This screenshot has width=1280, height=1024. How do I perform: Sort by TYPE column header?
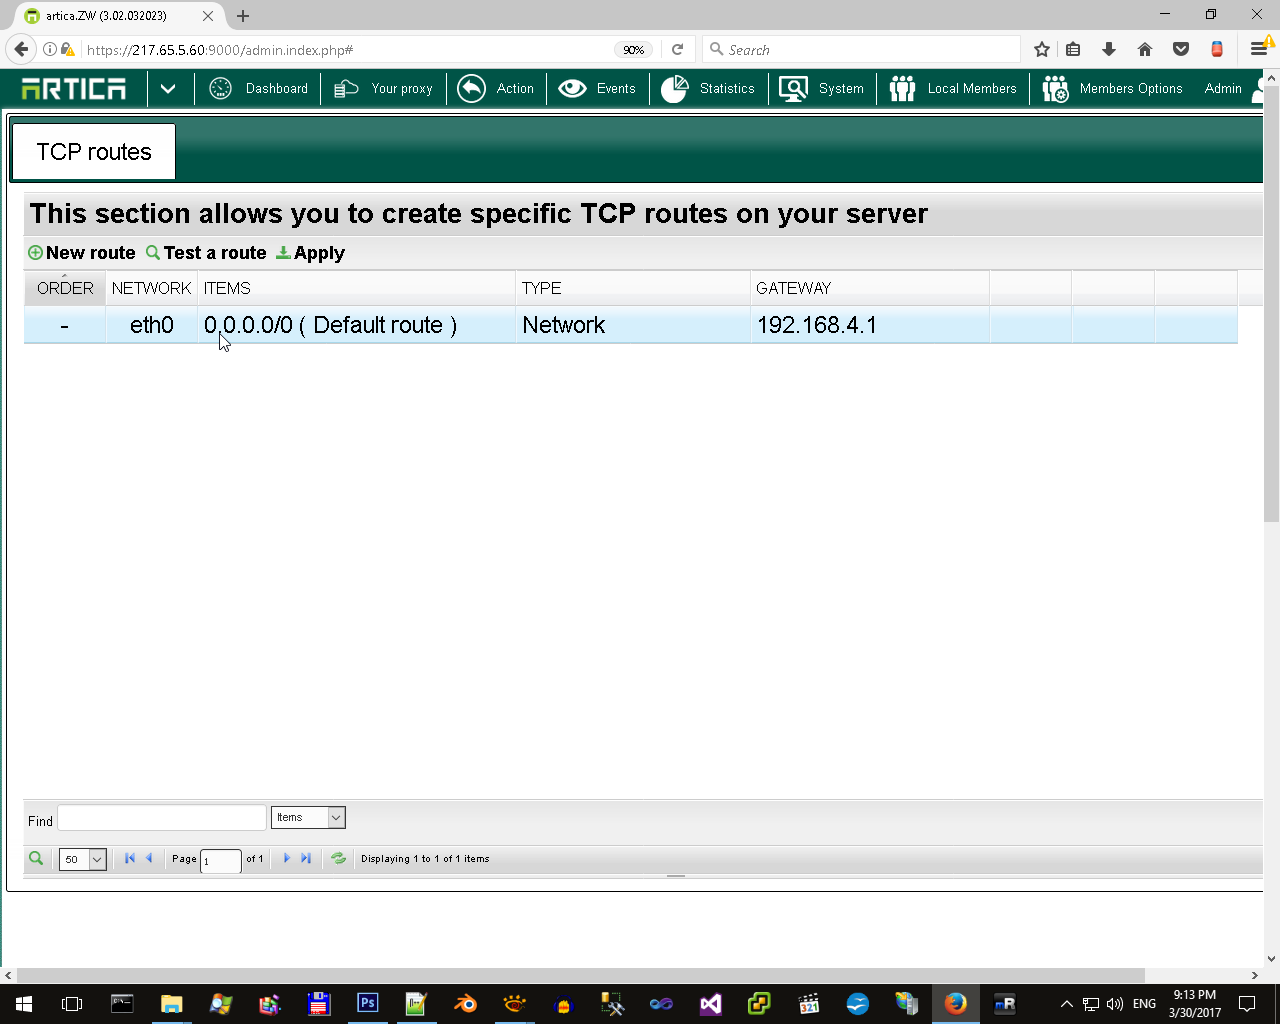coord(633,288)
